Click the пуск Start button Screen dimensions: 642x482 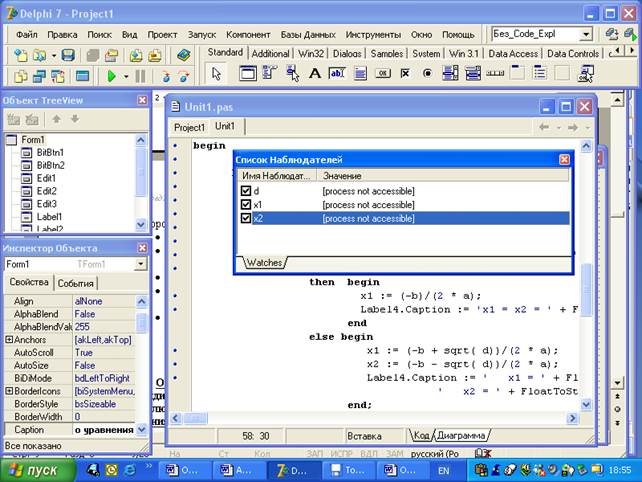tap(33, 469)
